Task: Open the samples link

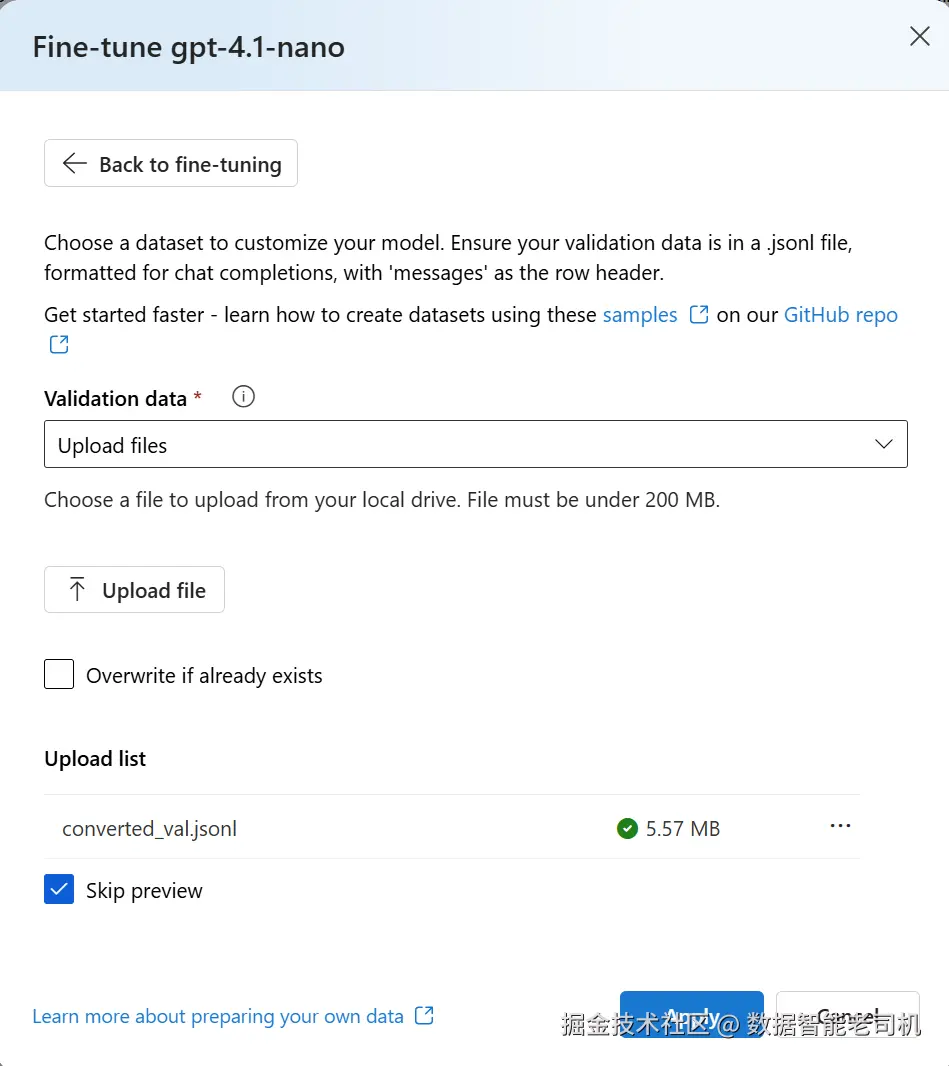Action: [x=640, y=315]
